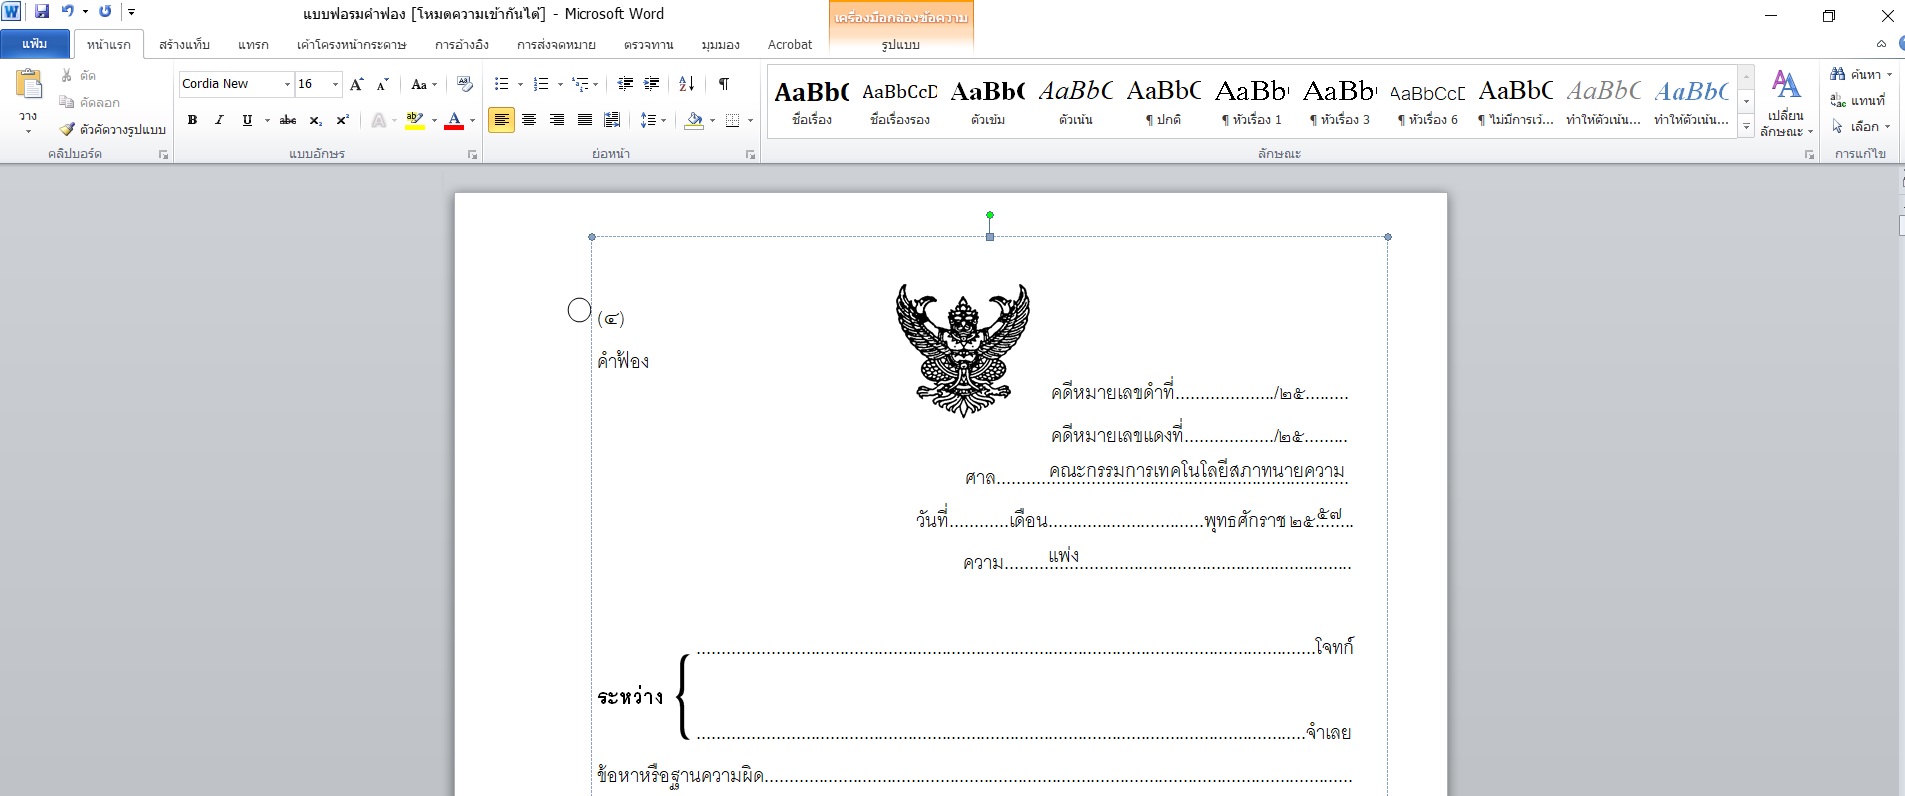This screenshot has height=796, width=1905.
Task: Switch to the References (การอ้างอิง) tab
Action: pyautogui.click(x=462, y=44)
